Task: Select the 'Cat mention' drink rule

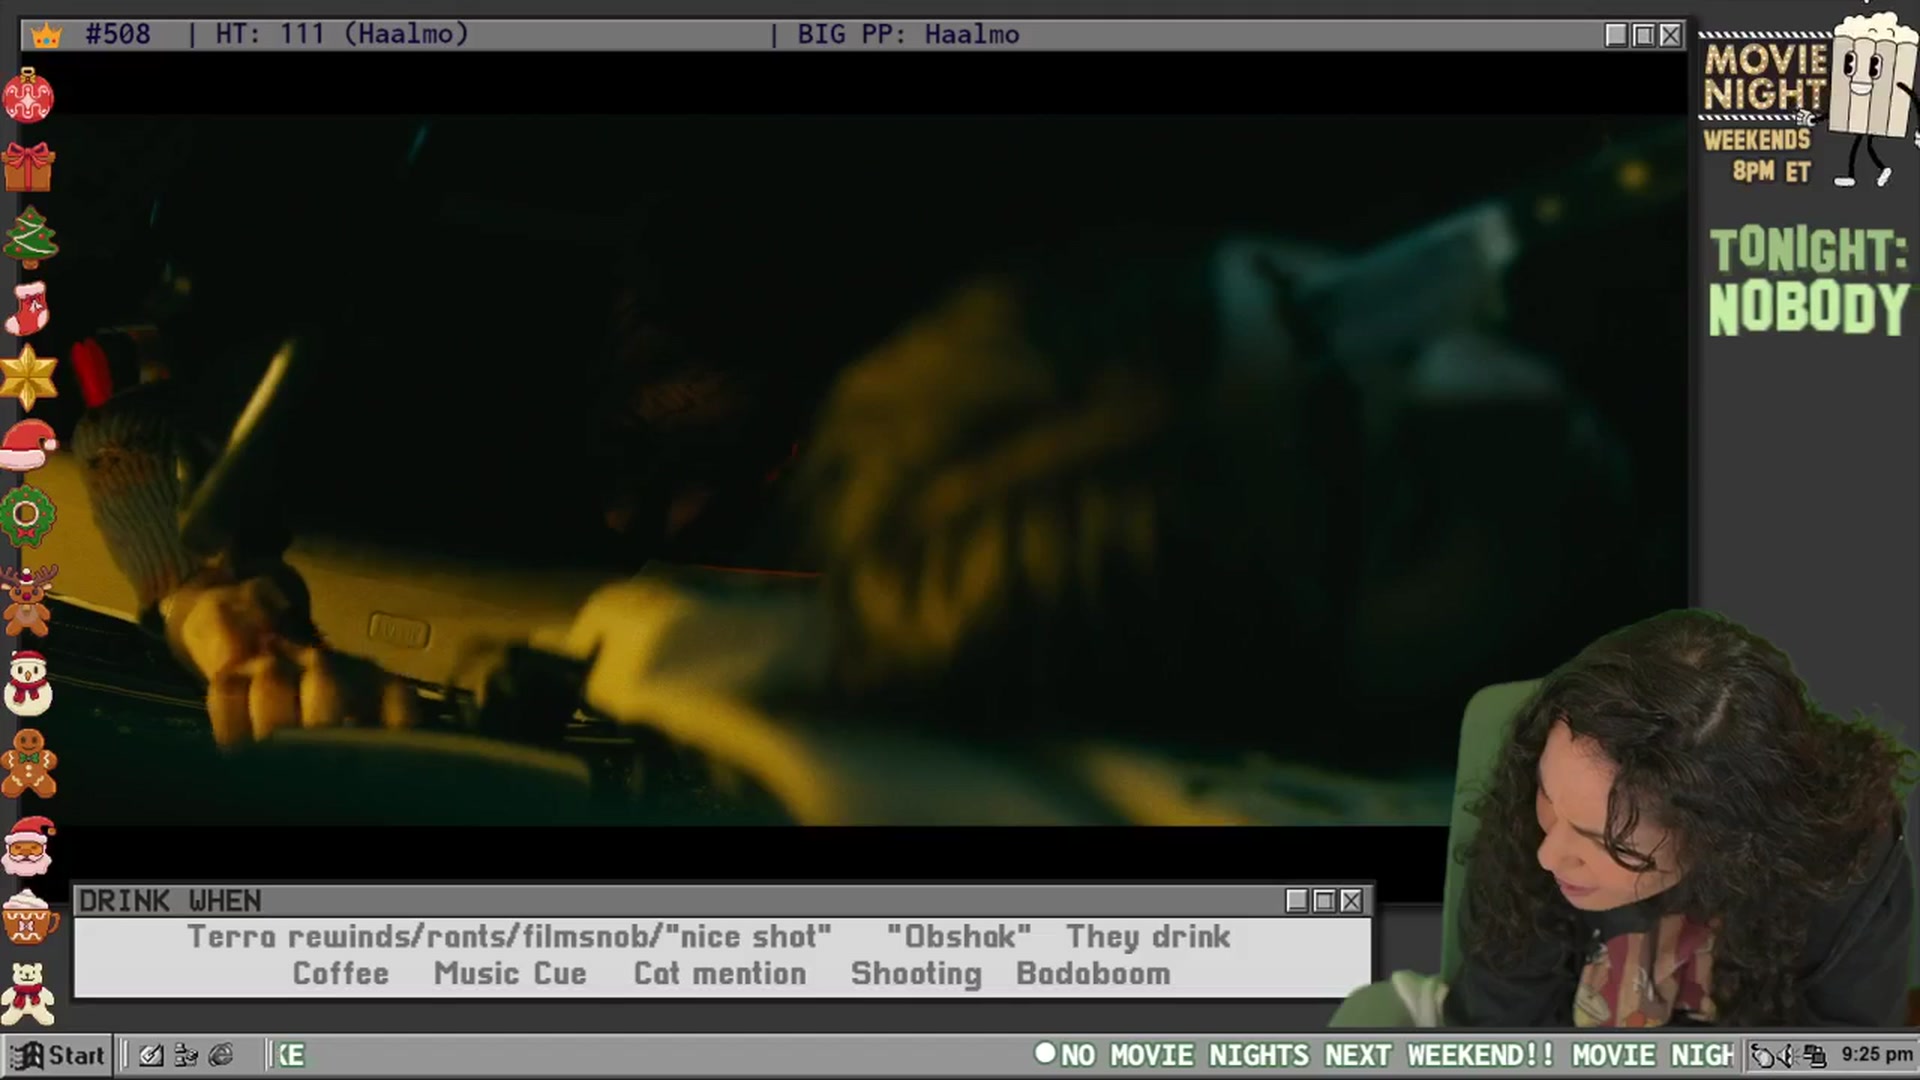Action: [720, 973]
